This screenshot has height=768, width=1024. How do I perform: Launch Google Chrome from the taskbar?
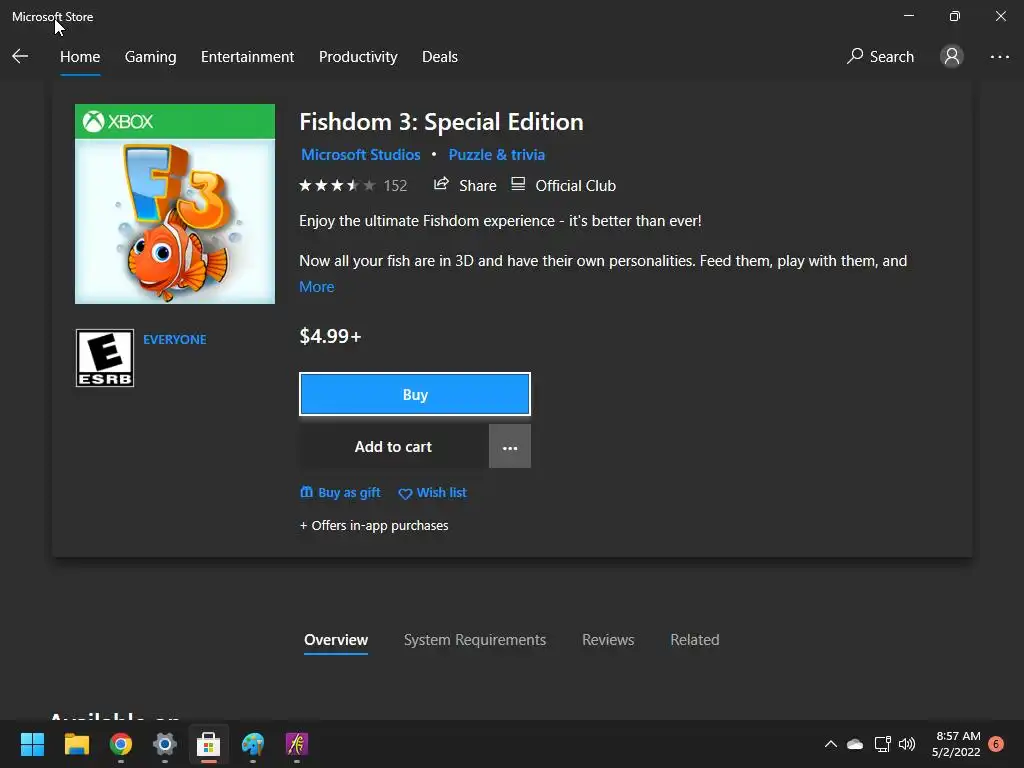[x=121, y=744]
